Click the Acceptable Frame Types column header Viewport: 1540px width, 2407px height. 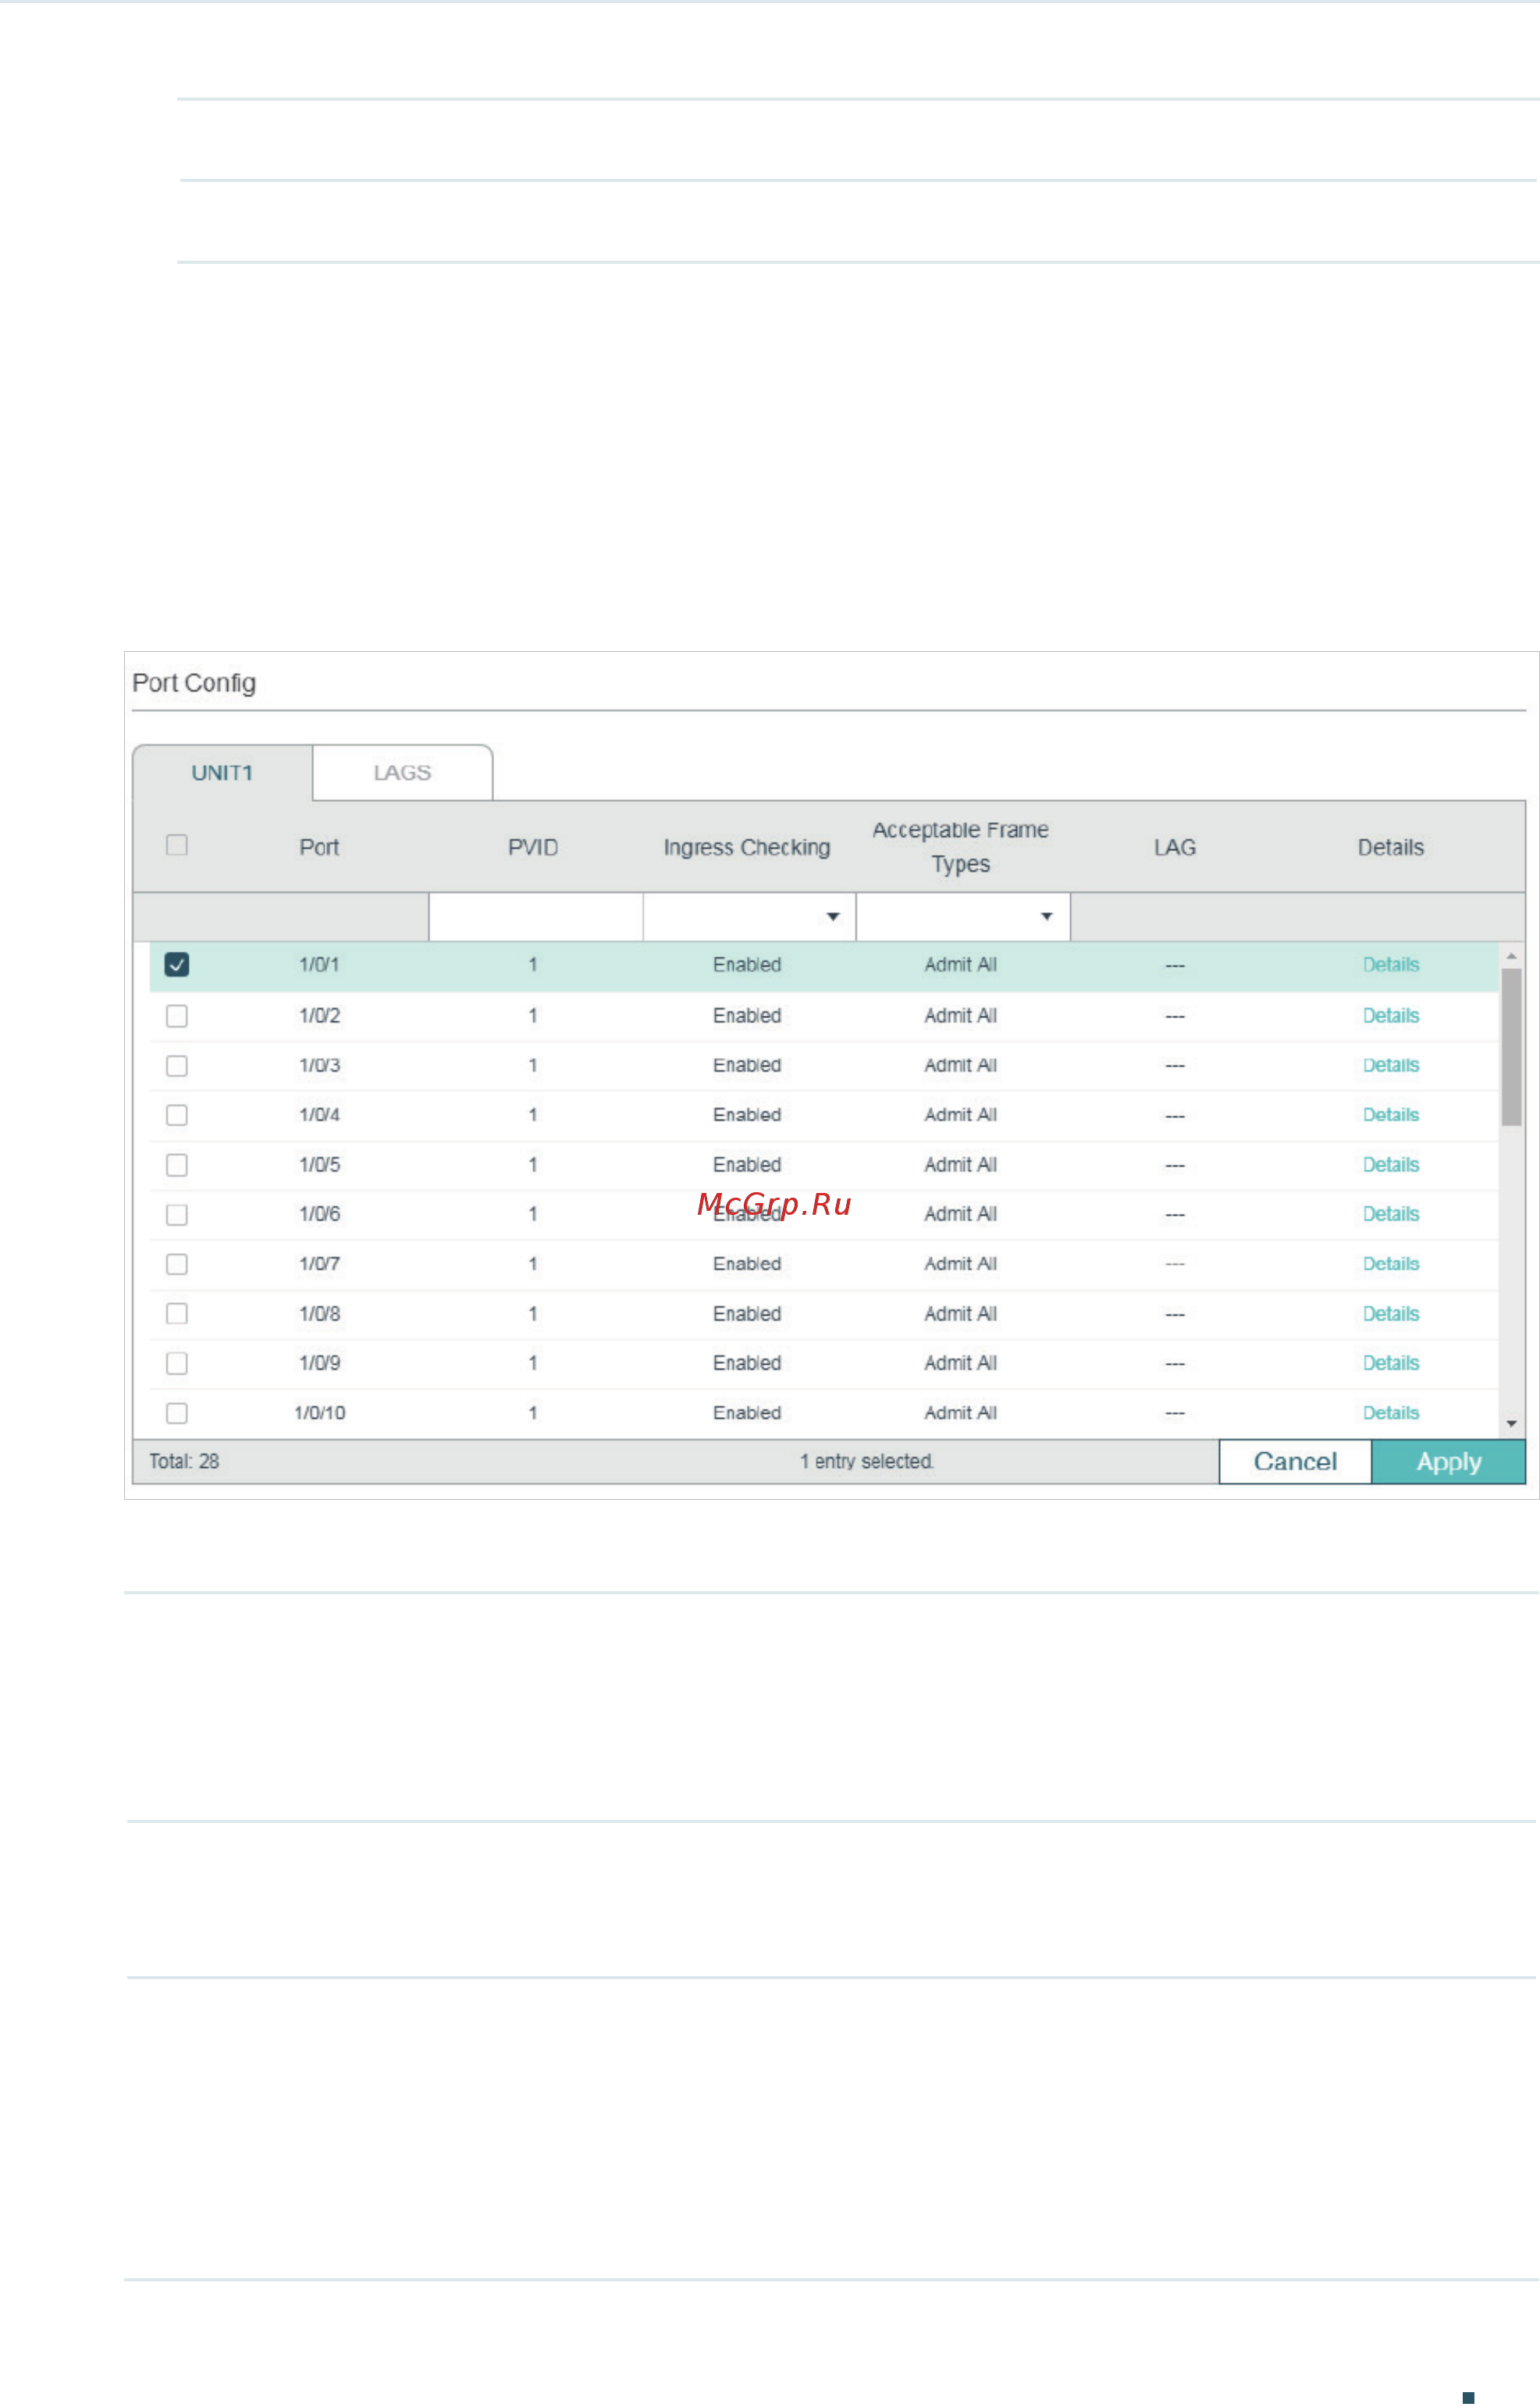pos(961,847)
